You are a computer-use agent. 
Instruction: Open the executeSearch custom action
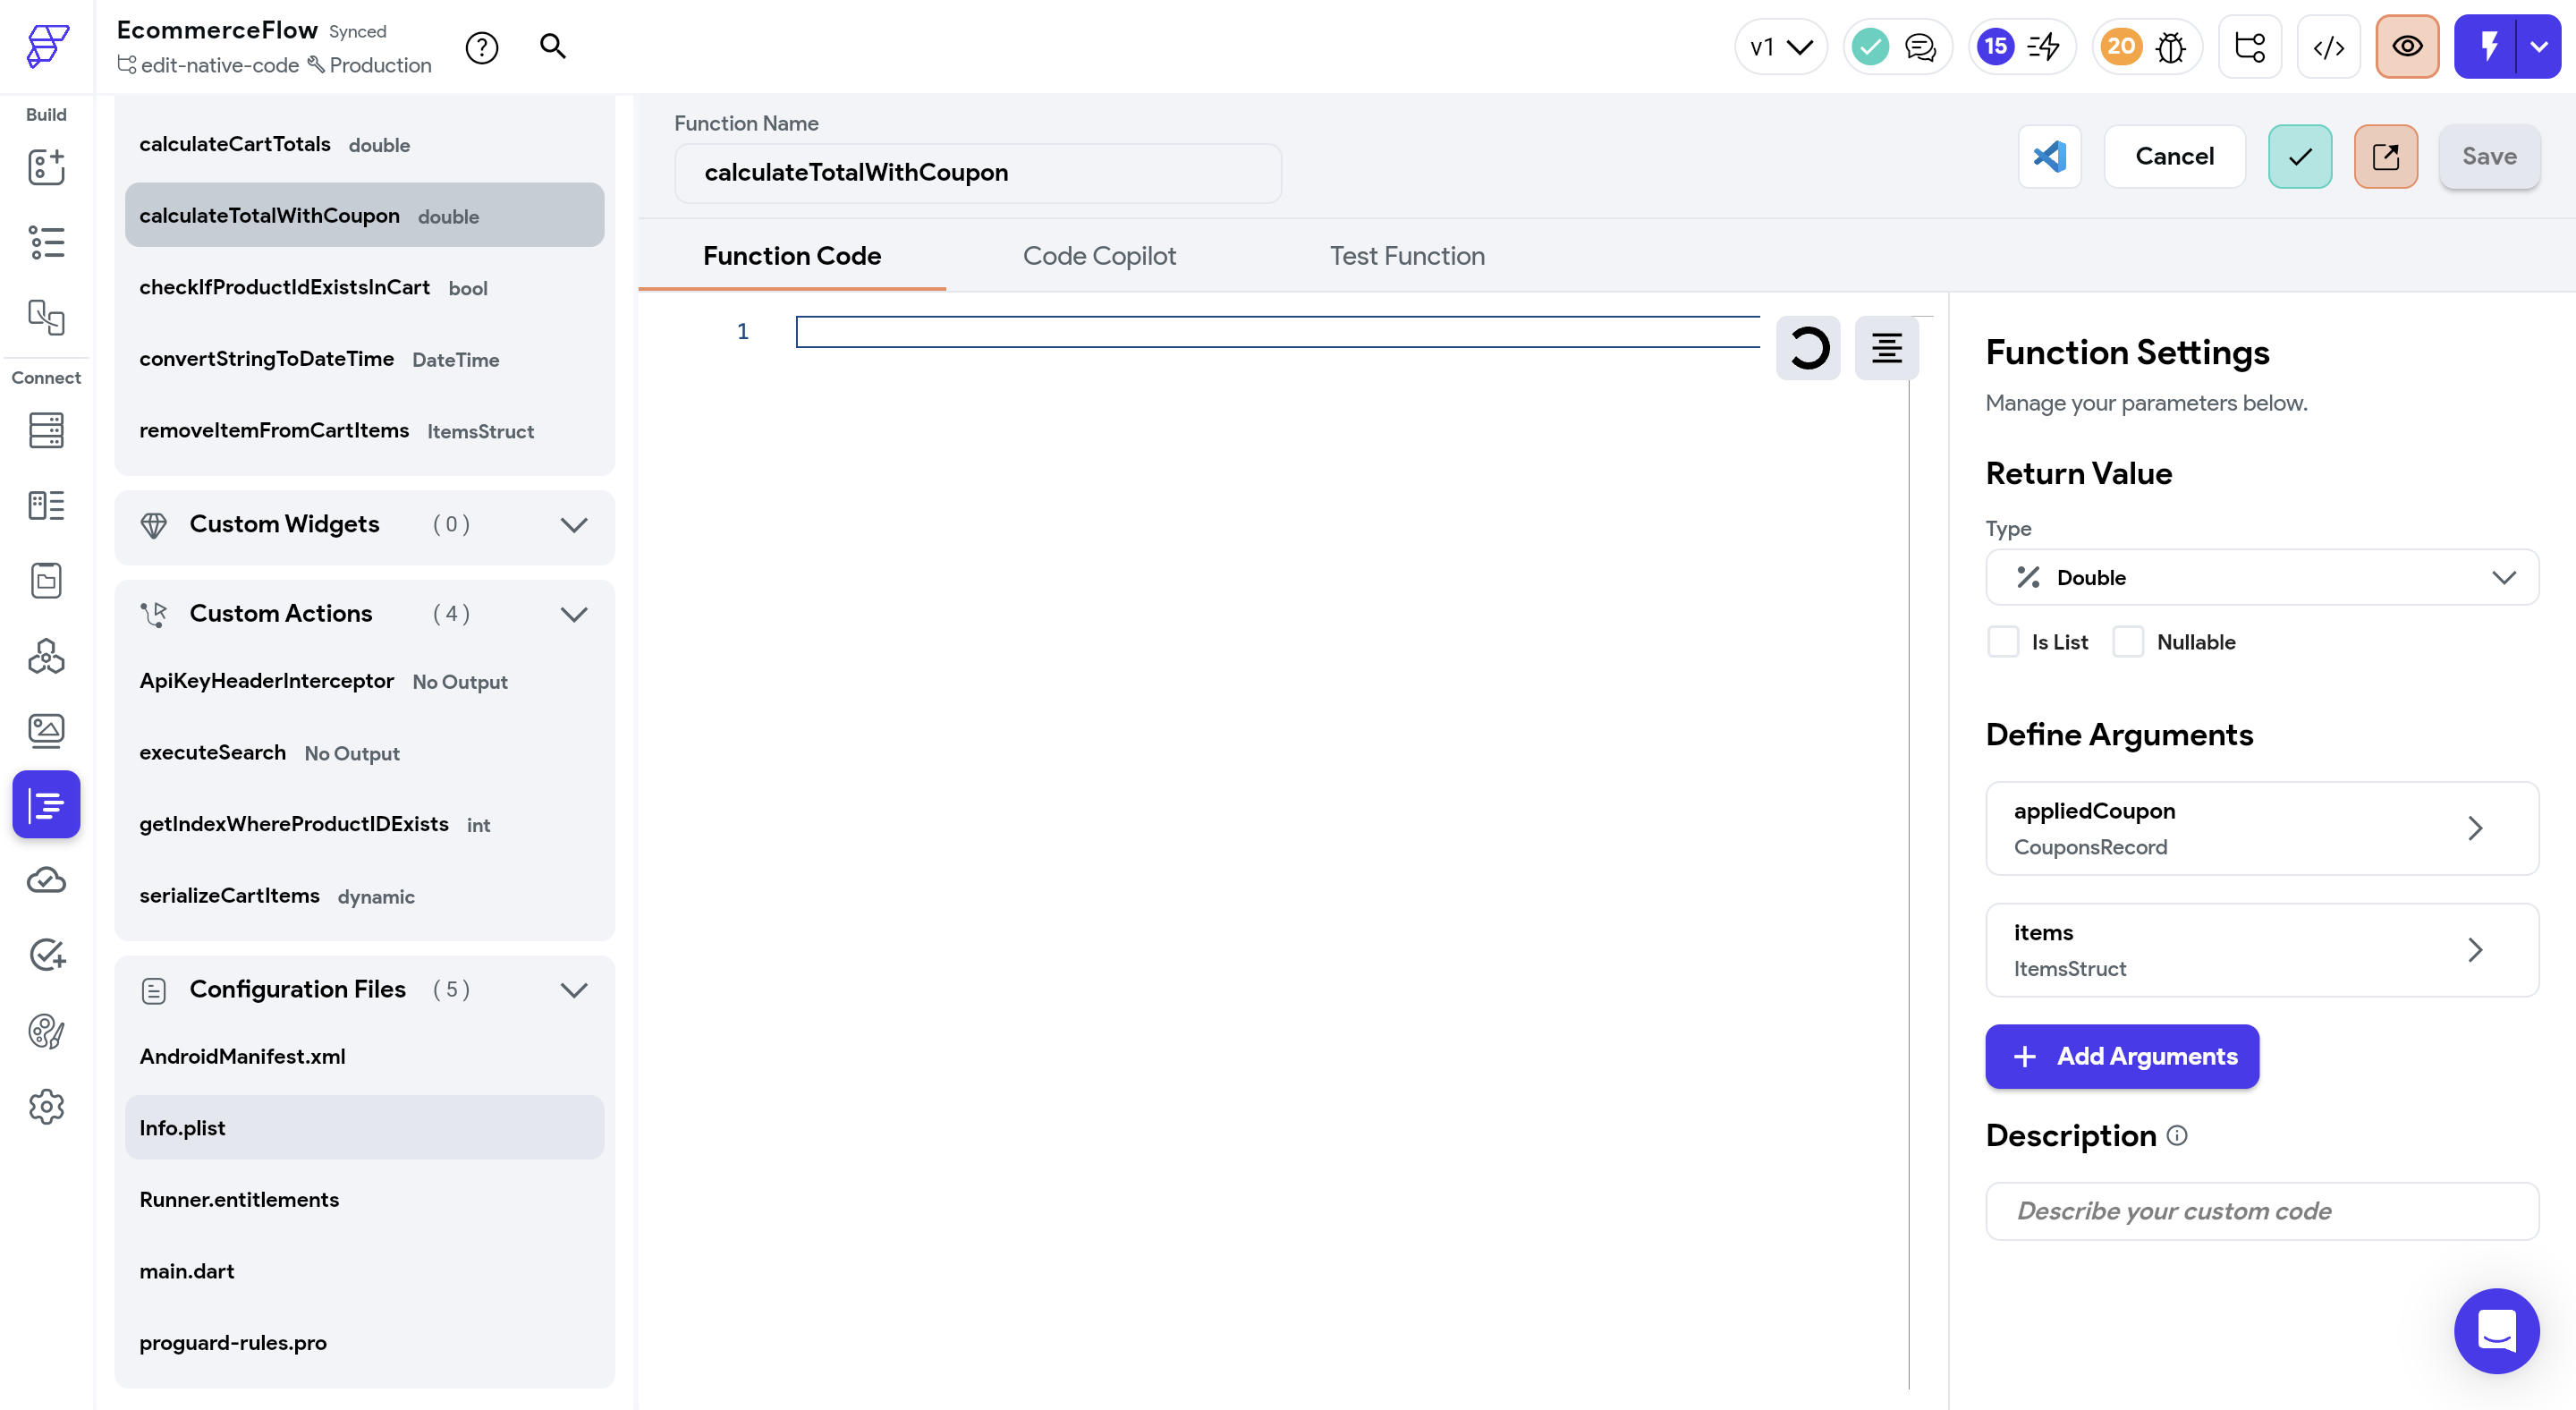(x=364, y=752)
